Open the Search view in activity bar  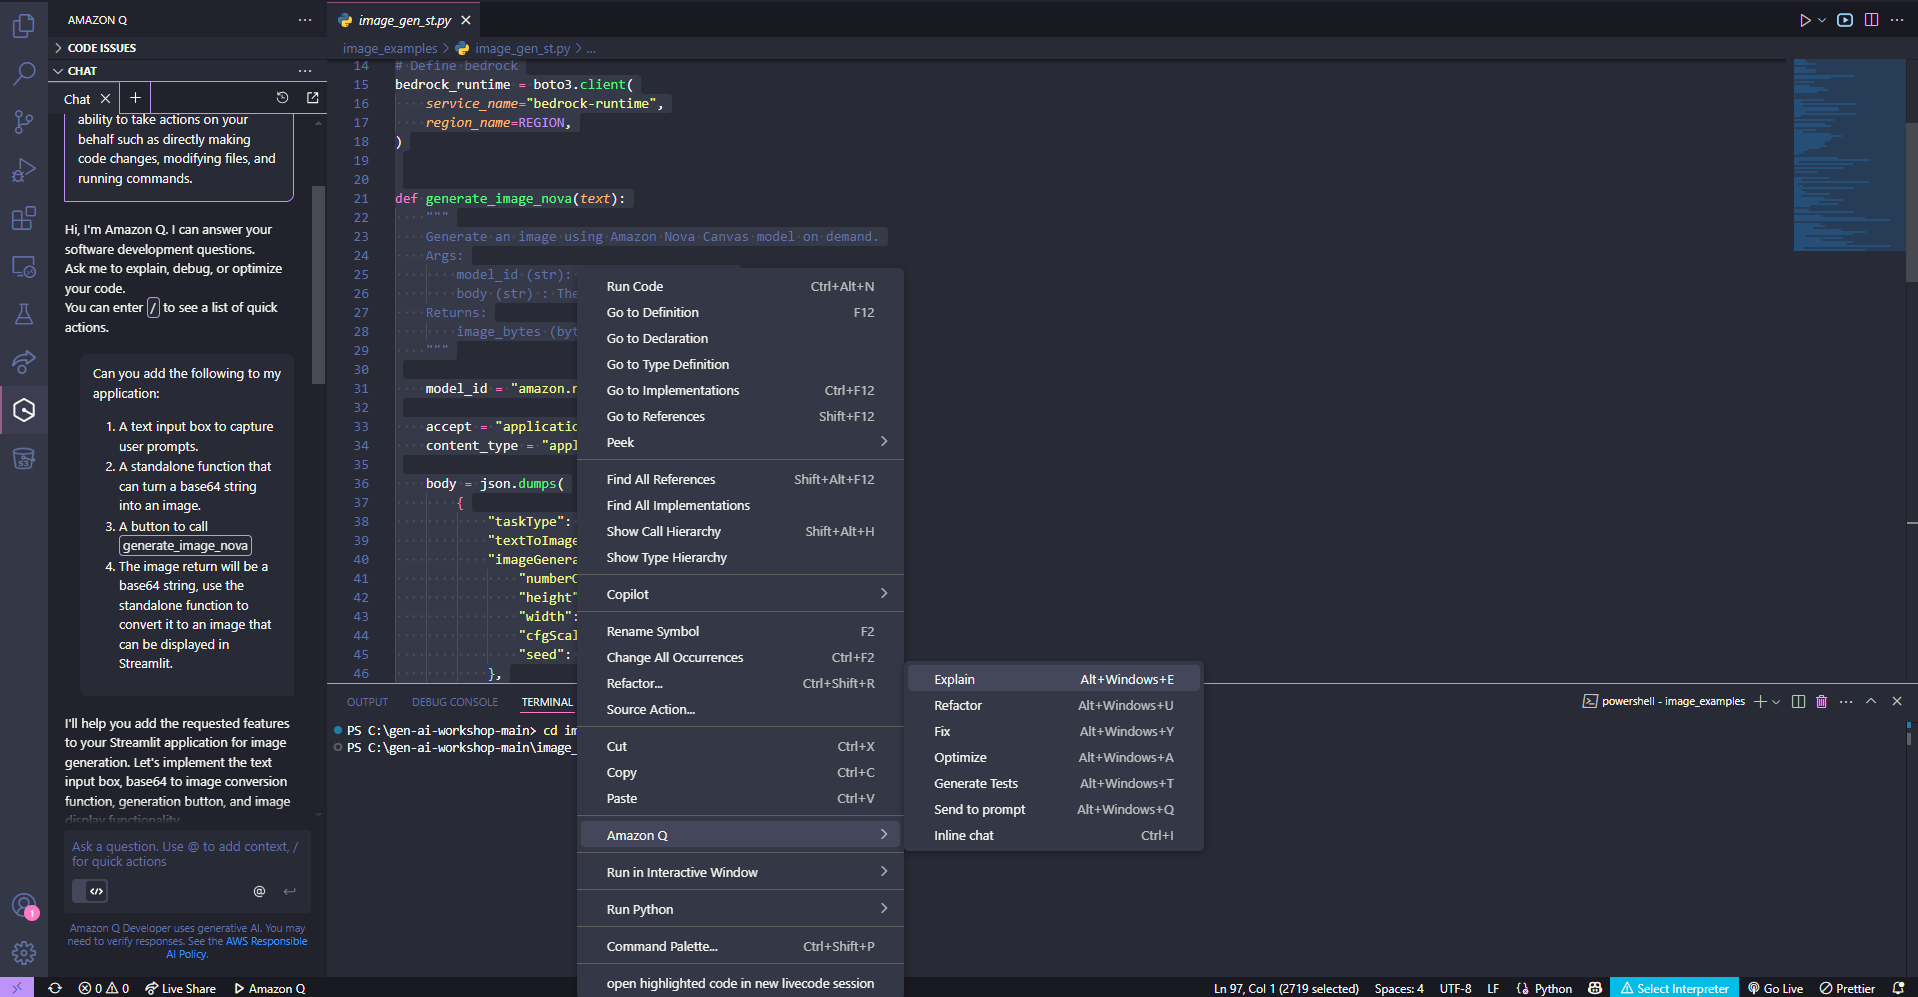click(x=24, y=73)
